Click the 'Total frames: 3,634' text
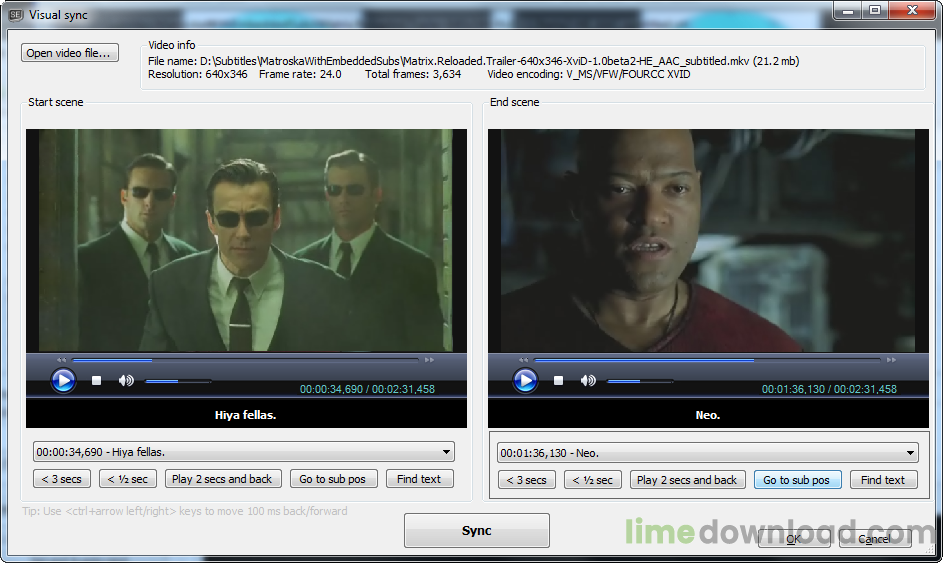Screen dimensions: 943x563 pyautogui.click(x=413, y=74)
